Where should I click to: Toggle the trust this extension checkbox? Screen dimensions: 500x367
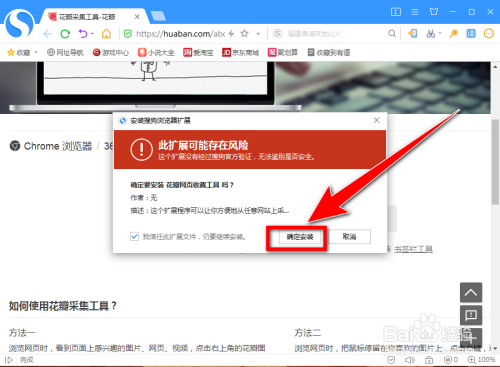pos(134,237)
